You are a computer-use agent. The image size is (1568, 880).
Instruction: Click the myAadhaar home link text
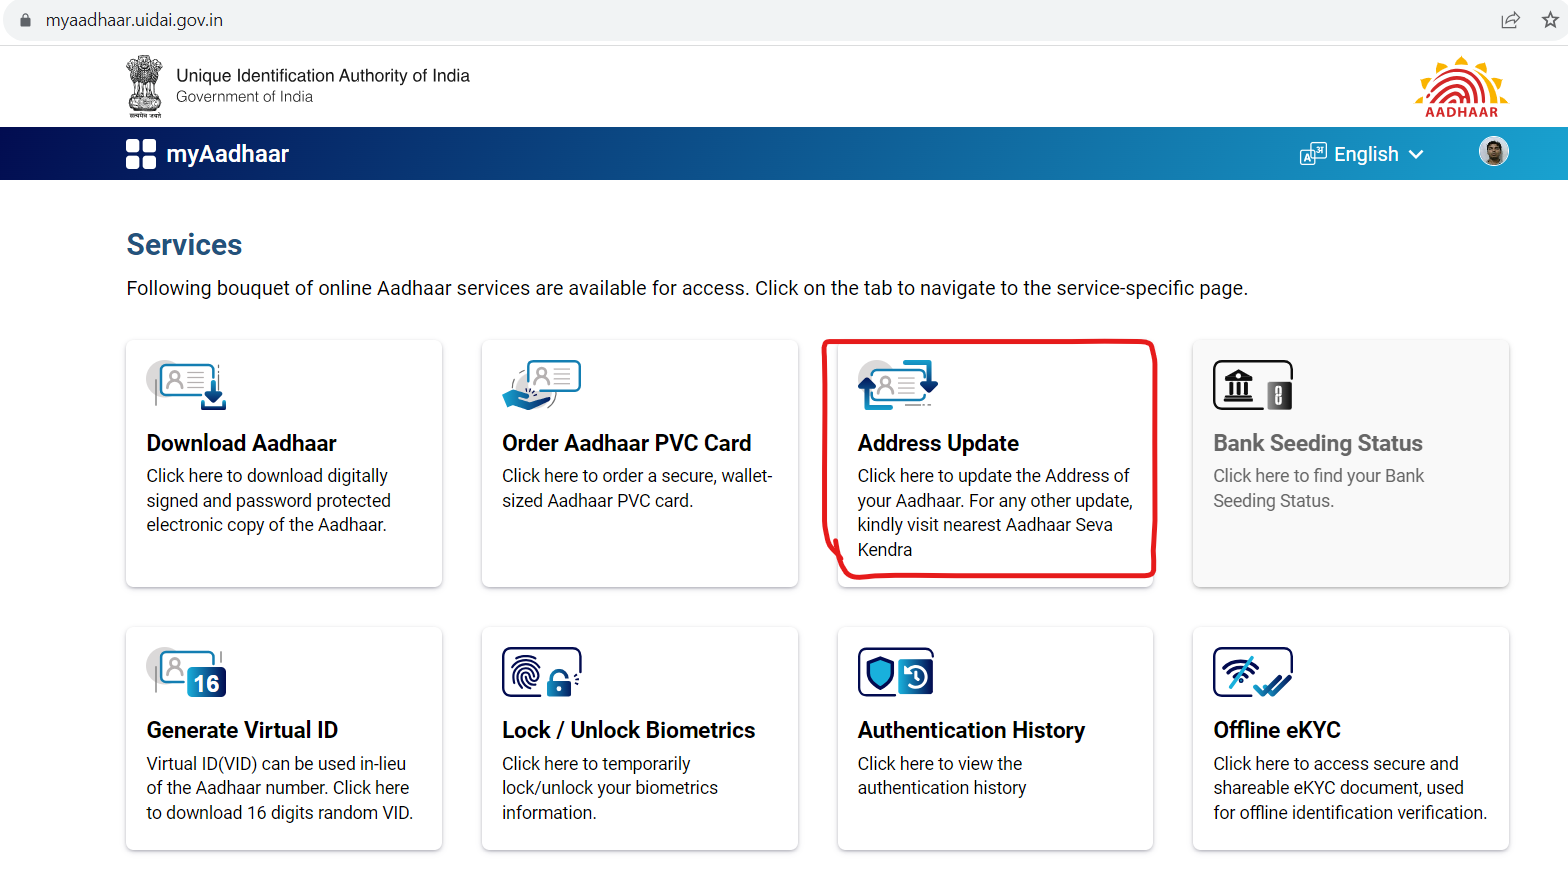(227, 154)
